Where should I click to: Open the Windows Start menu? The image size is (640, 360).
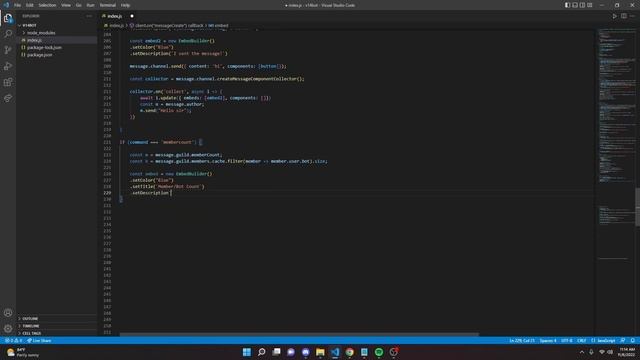click(x=247, y=352)
